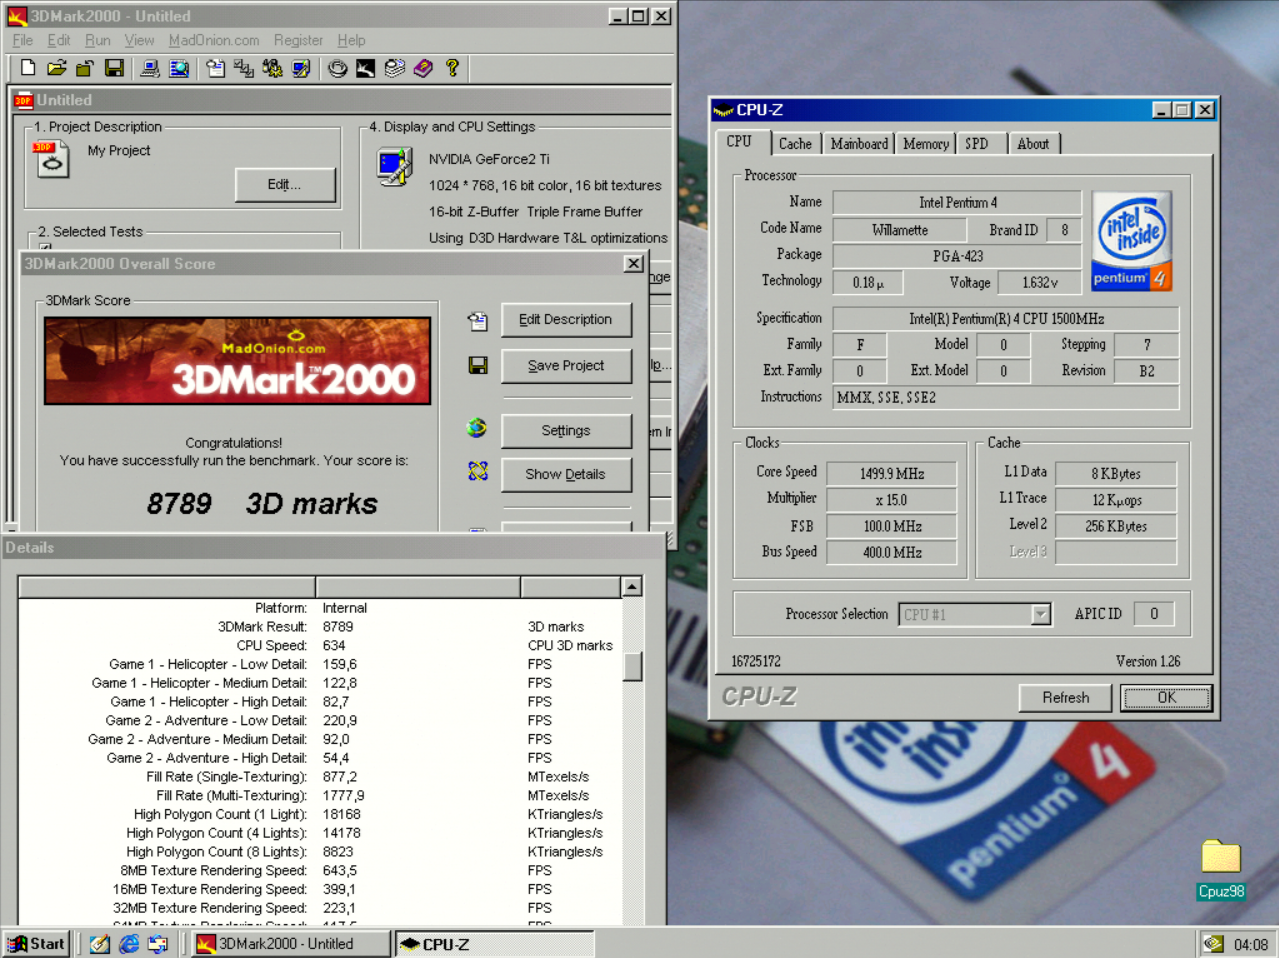Screen dimensions: 1279x958
Task: Click the 3DMark2000 MadOnion.com banner image
Action: pos(238,361)
